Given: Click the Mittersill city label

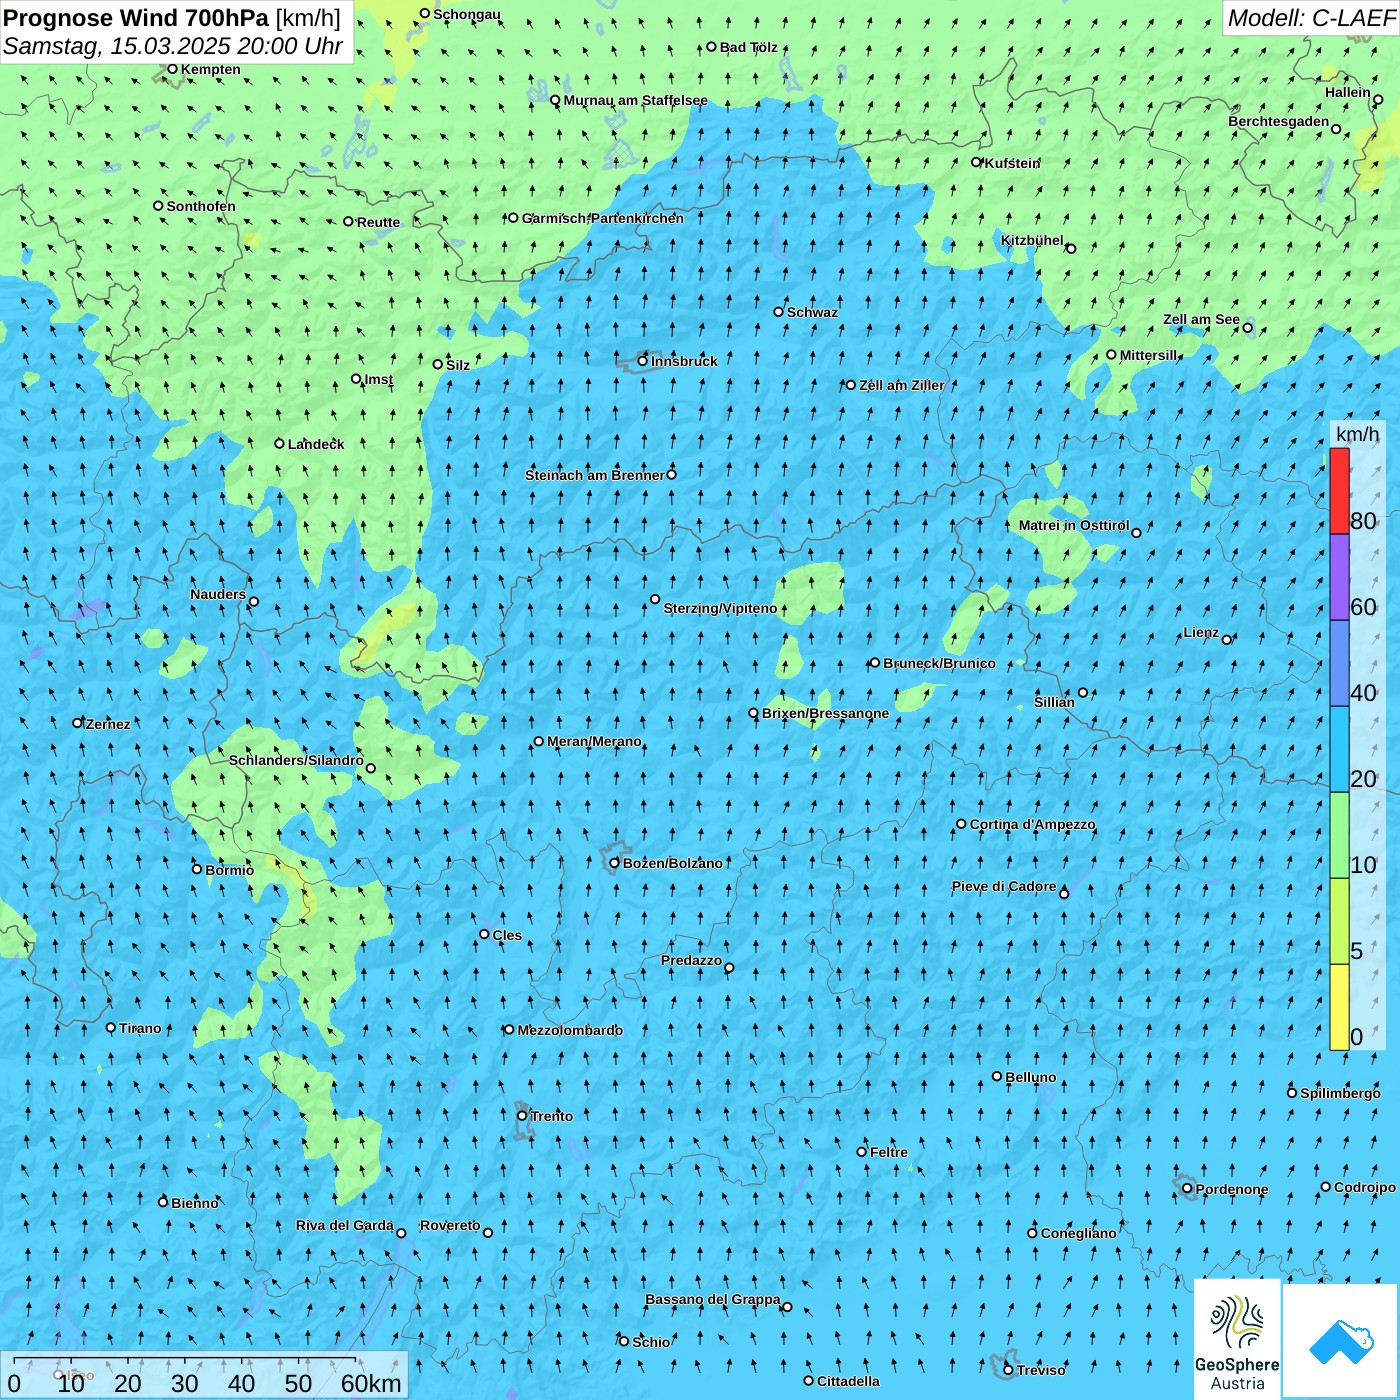Looking at the screenshot, I should (1149, 355).
